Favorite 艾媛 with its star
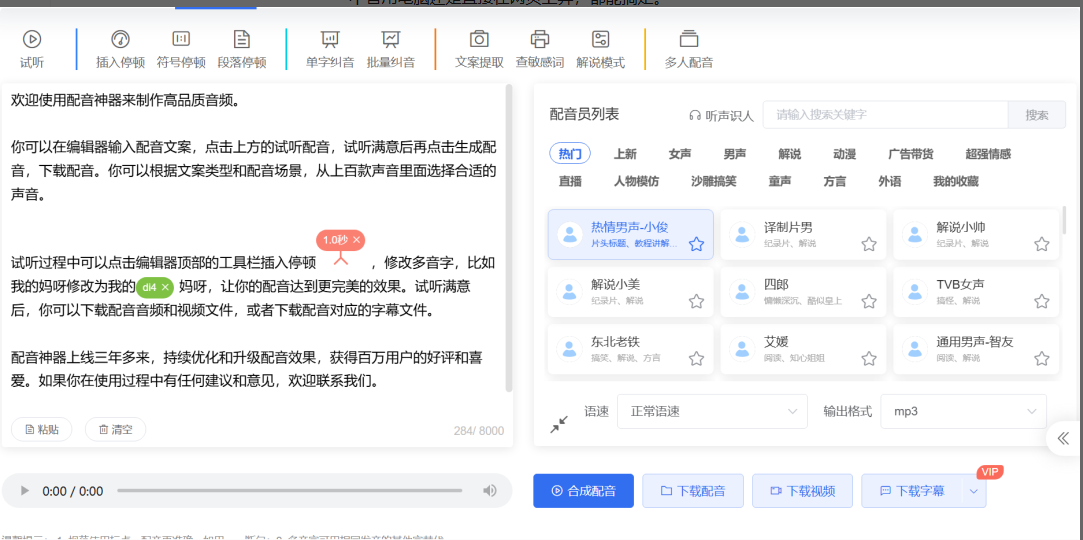The image size is (1083, 540). click(x=869, y=358)
